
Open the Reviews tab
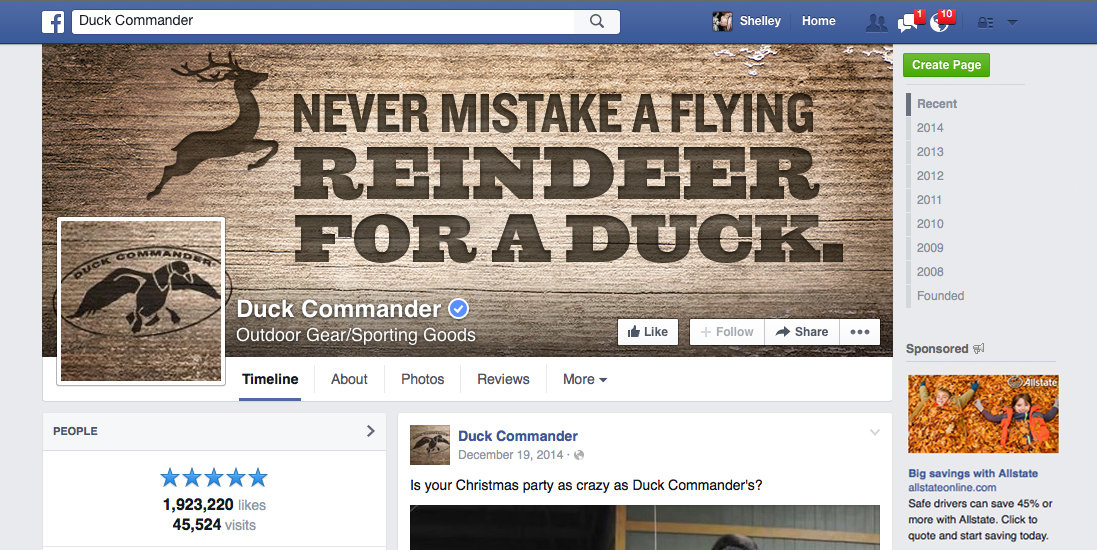(x=503, y=379)
